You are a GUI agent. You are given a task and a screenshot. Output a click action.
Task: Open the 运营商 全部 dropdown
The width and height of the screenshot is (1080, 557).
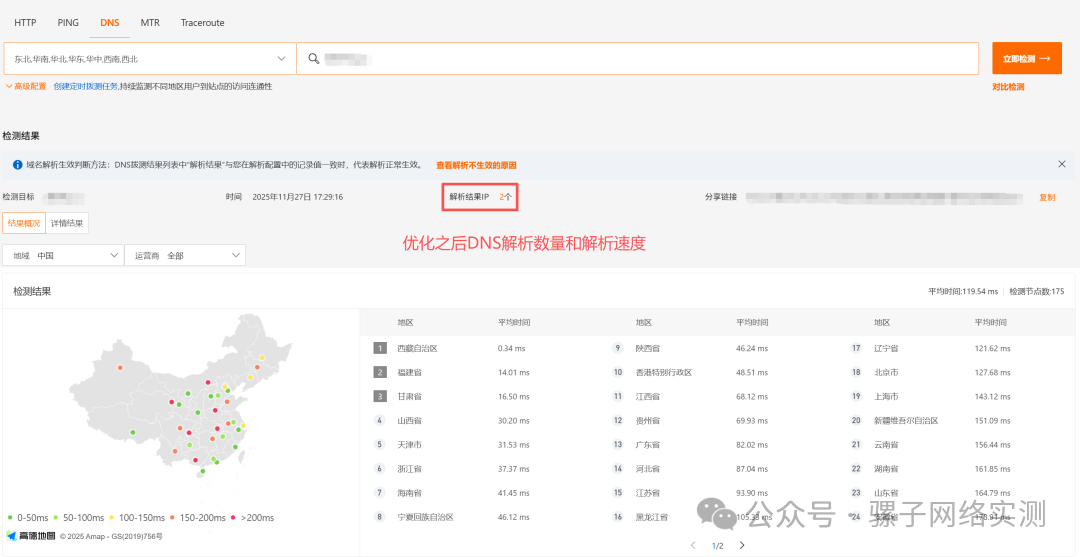click(x=185, y=255)
